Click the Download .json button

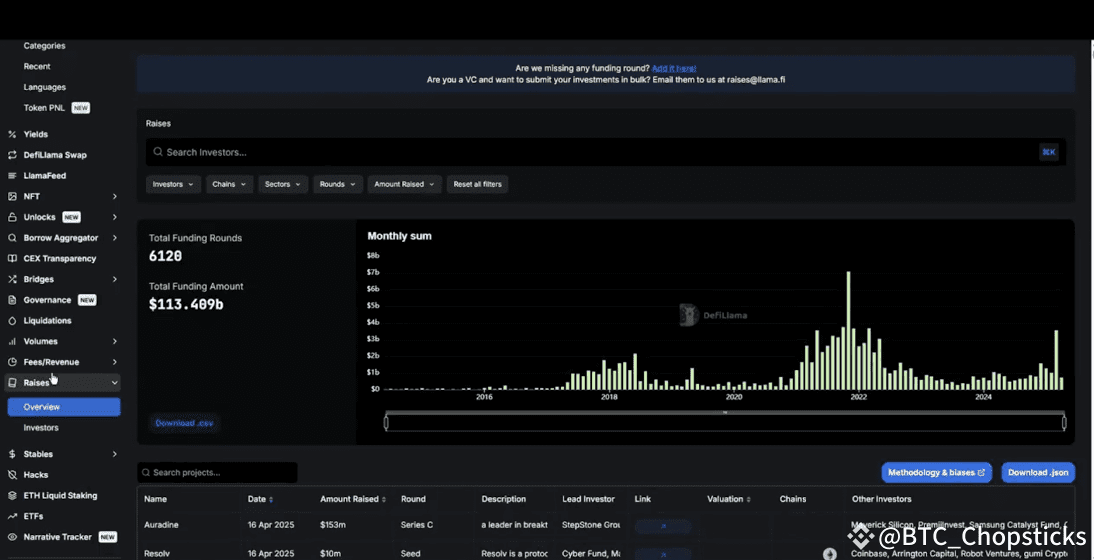point(1037,472)
